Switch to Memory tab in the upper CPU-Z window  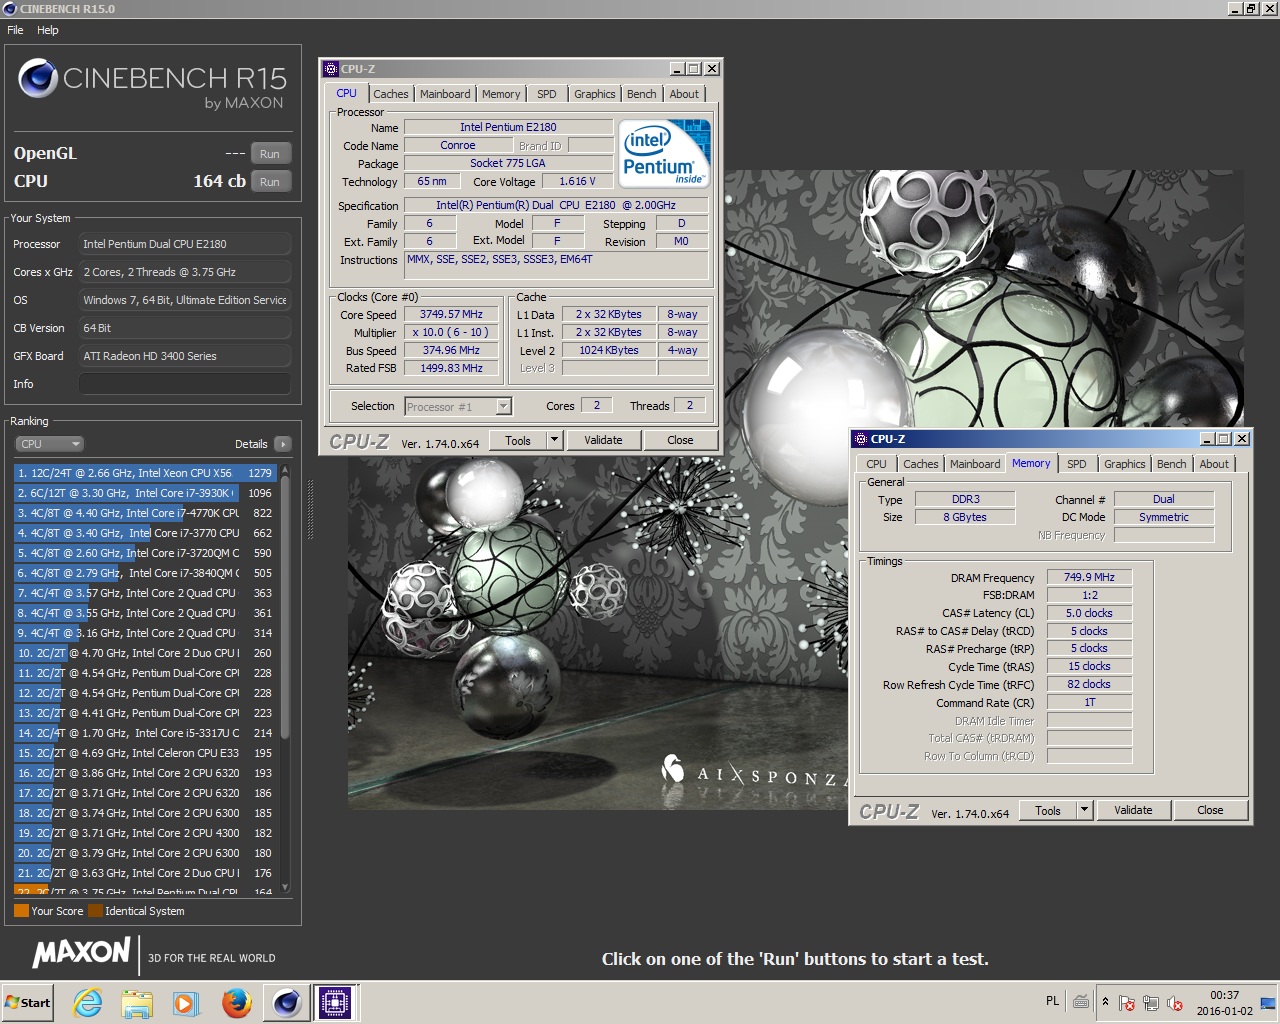tap(501, 94)
